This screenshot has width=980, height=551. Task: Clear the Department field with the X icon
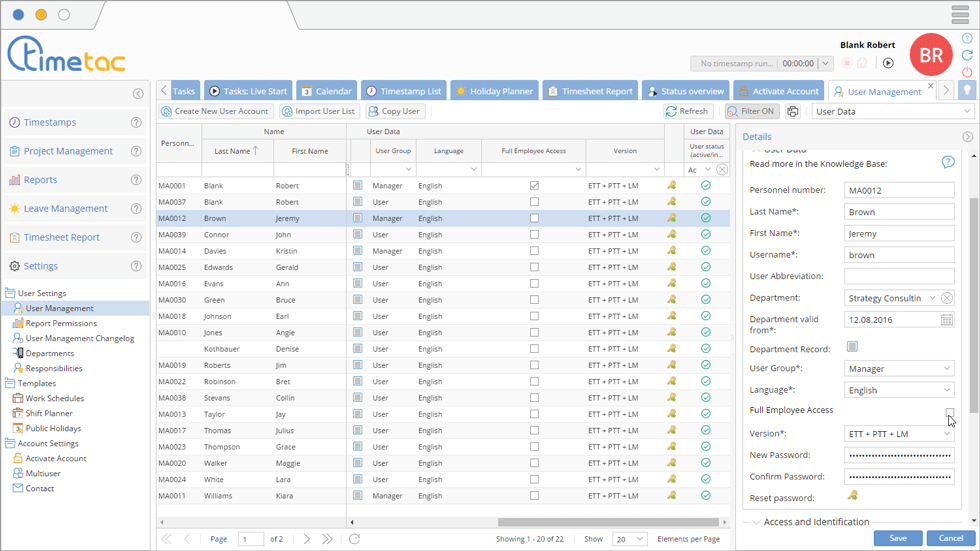[x=947, y=298]
